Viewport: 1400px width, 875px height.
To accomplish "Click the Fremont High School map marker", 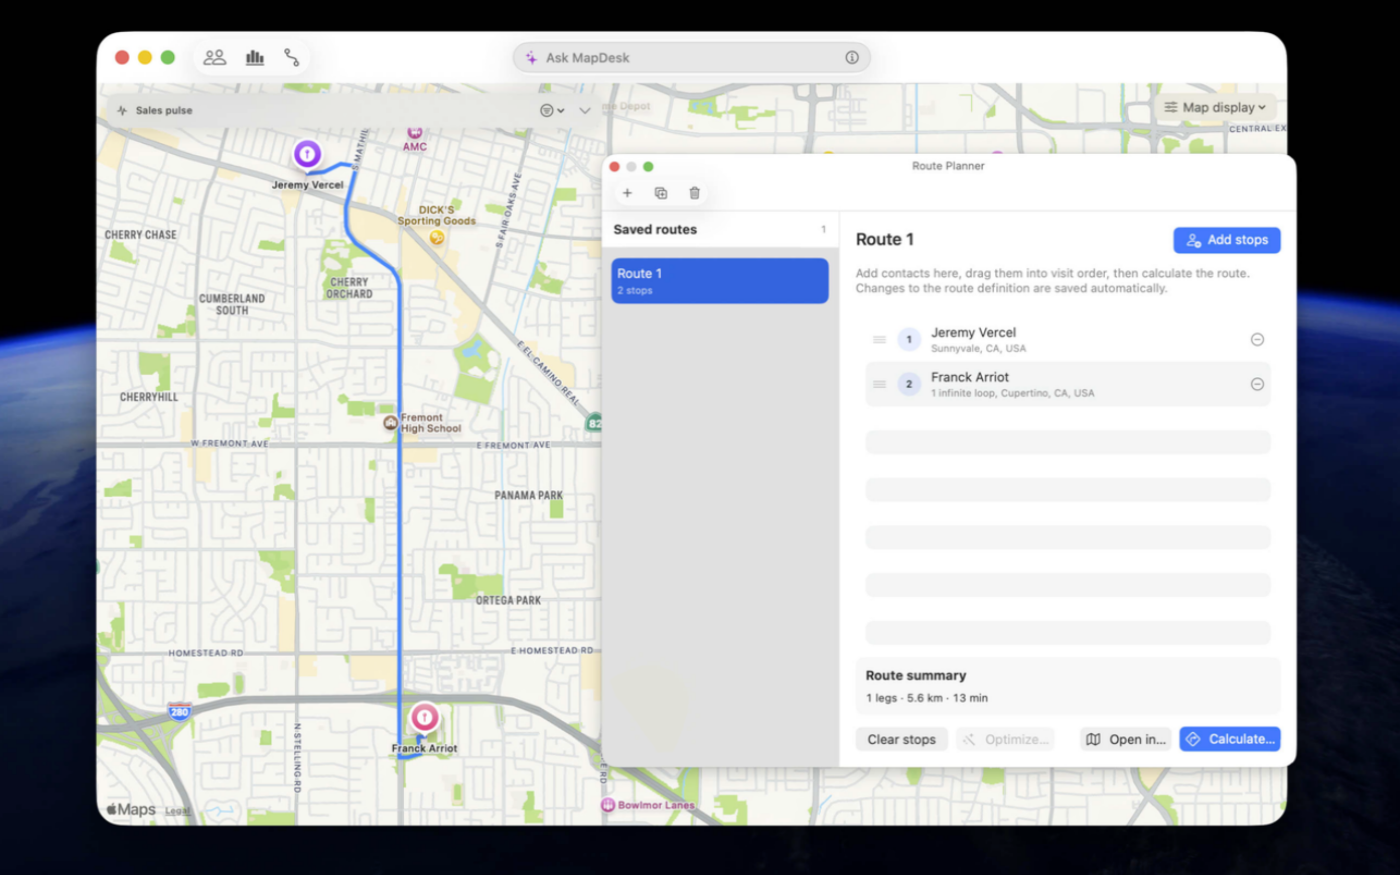I will coord(390,423).
